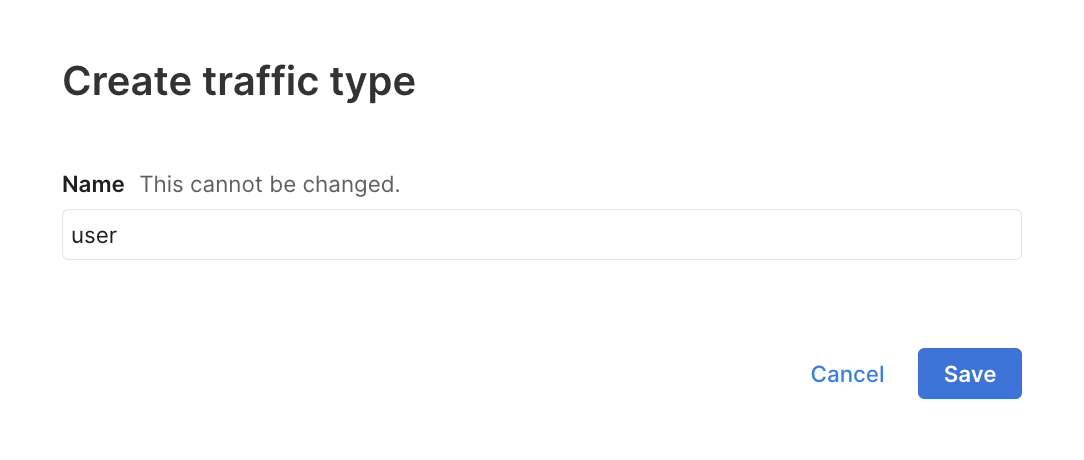
Task: Click the word 'user' in the text box
Action: click(x=94, y=236)
